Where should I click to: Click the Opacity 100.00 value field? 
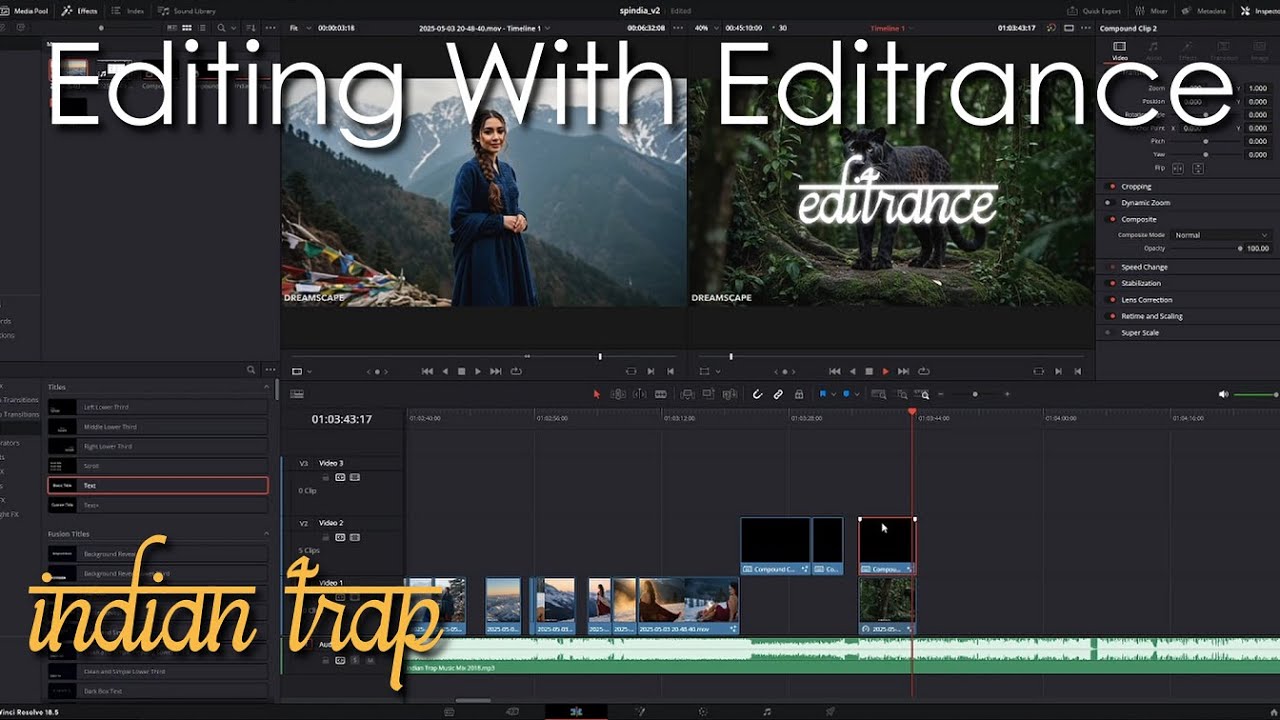coord(1257,248)
